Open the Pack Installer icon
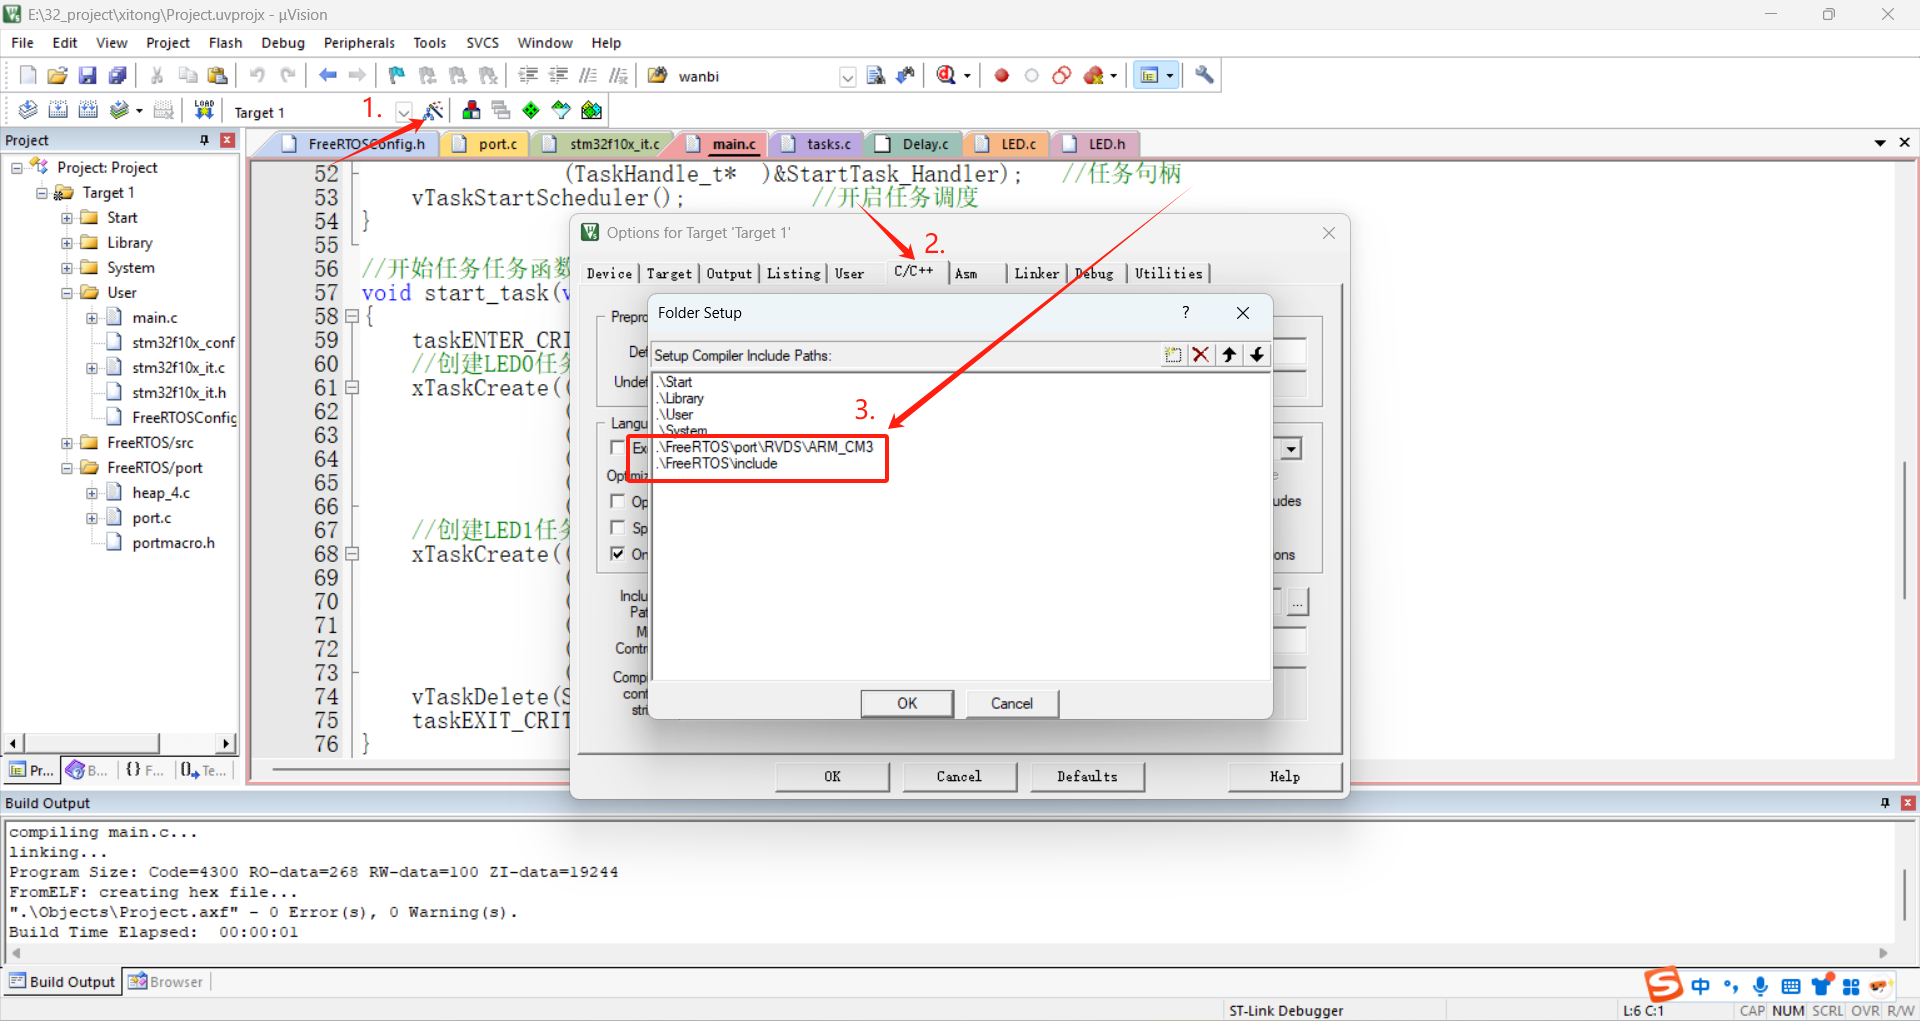The height and width of the screenshot is (1021, 1920). (x=592, y=110)
